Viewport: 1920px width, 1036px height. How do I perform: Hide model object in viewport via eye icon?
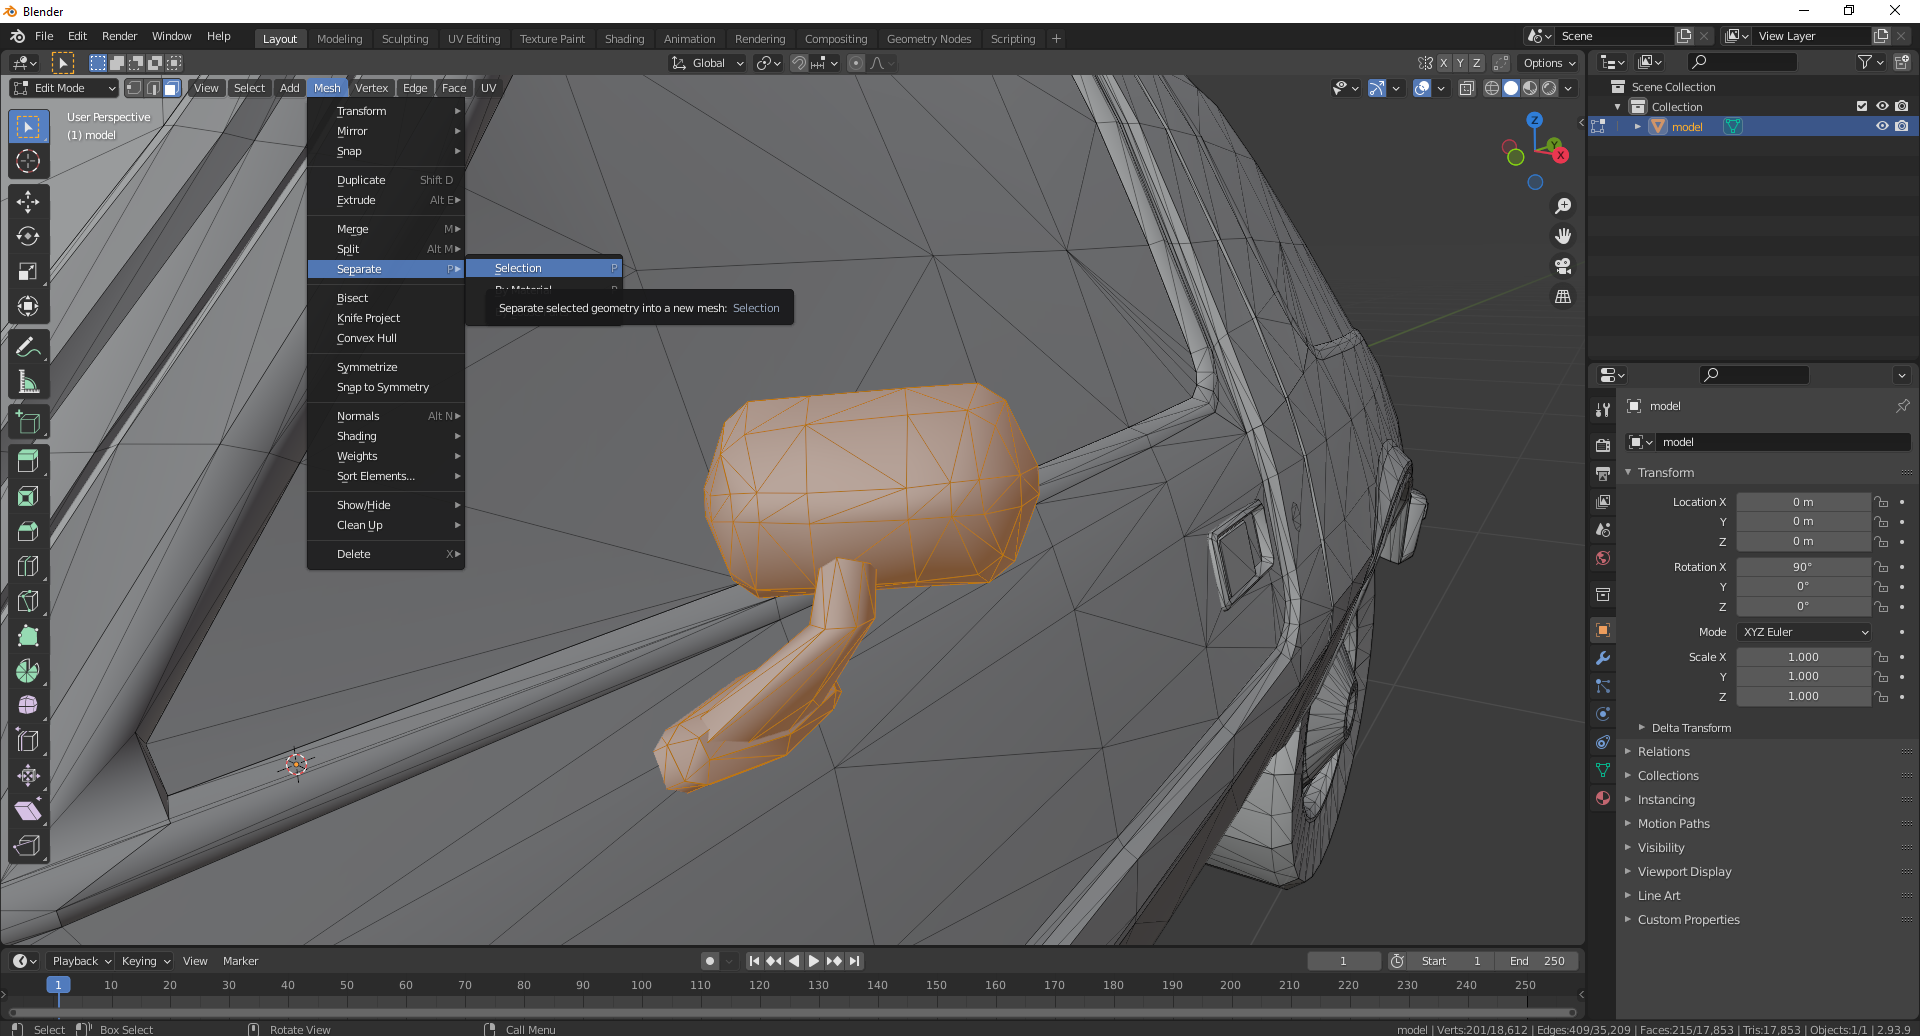[x=1881, y=127]
